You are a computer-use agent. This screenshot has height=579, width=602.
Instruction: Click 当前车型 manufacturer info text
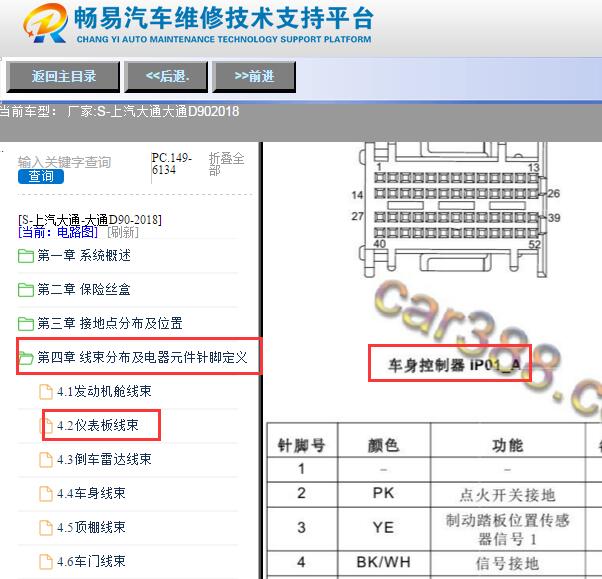tap(119, 112)
